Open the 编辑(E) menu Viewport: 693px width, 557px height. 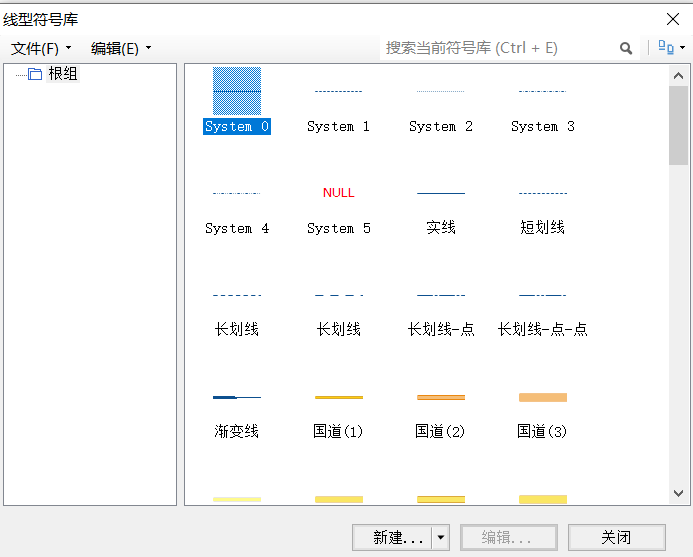point(121,48)
